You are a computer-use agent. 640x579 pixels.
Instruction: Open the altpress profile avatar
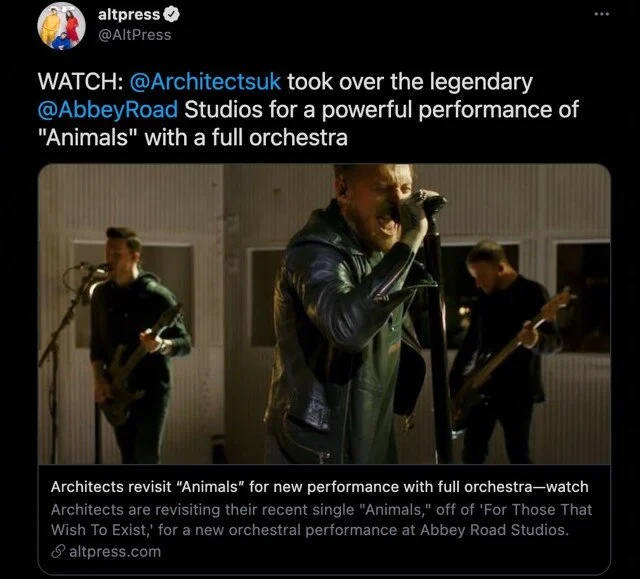pos(61,25)
